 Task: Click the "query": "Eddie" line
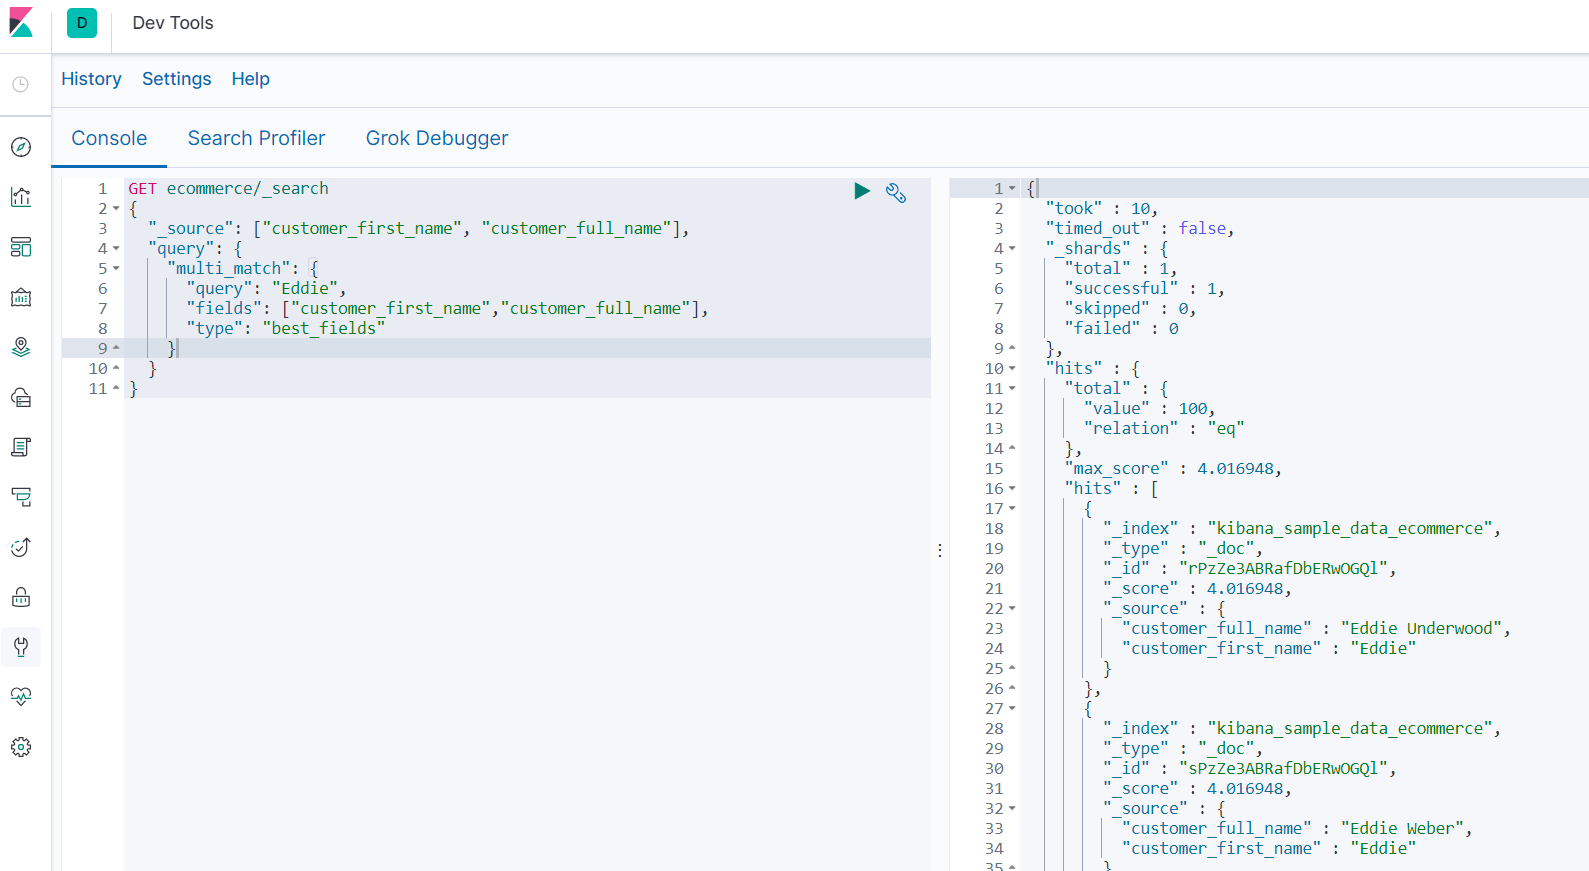click(266, 288)
